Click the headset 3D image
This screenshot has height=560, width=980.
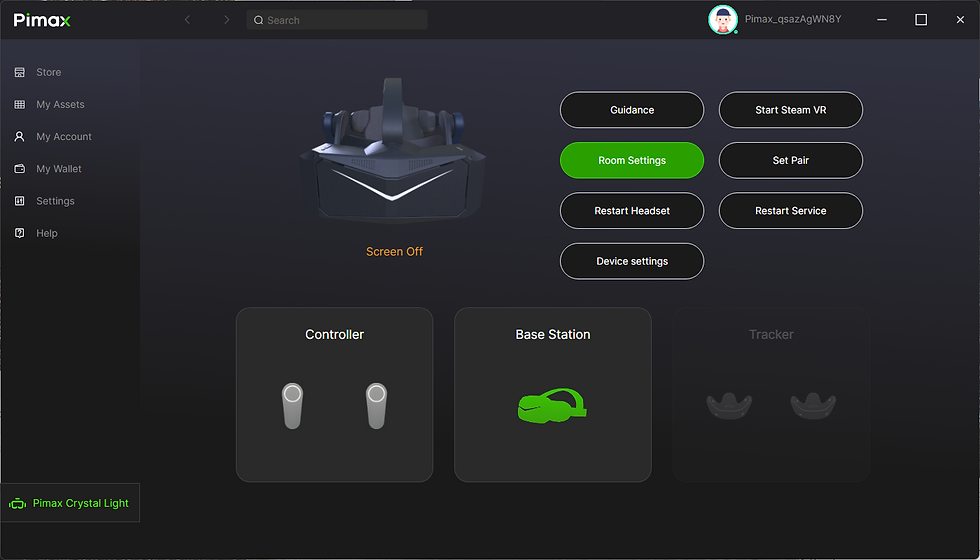[393, 151]
